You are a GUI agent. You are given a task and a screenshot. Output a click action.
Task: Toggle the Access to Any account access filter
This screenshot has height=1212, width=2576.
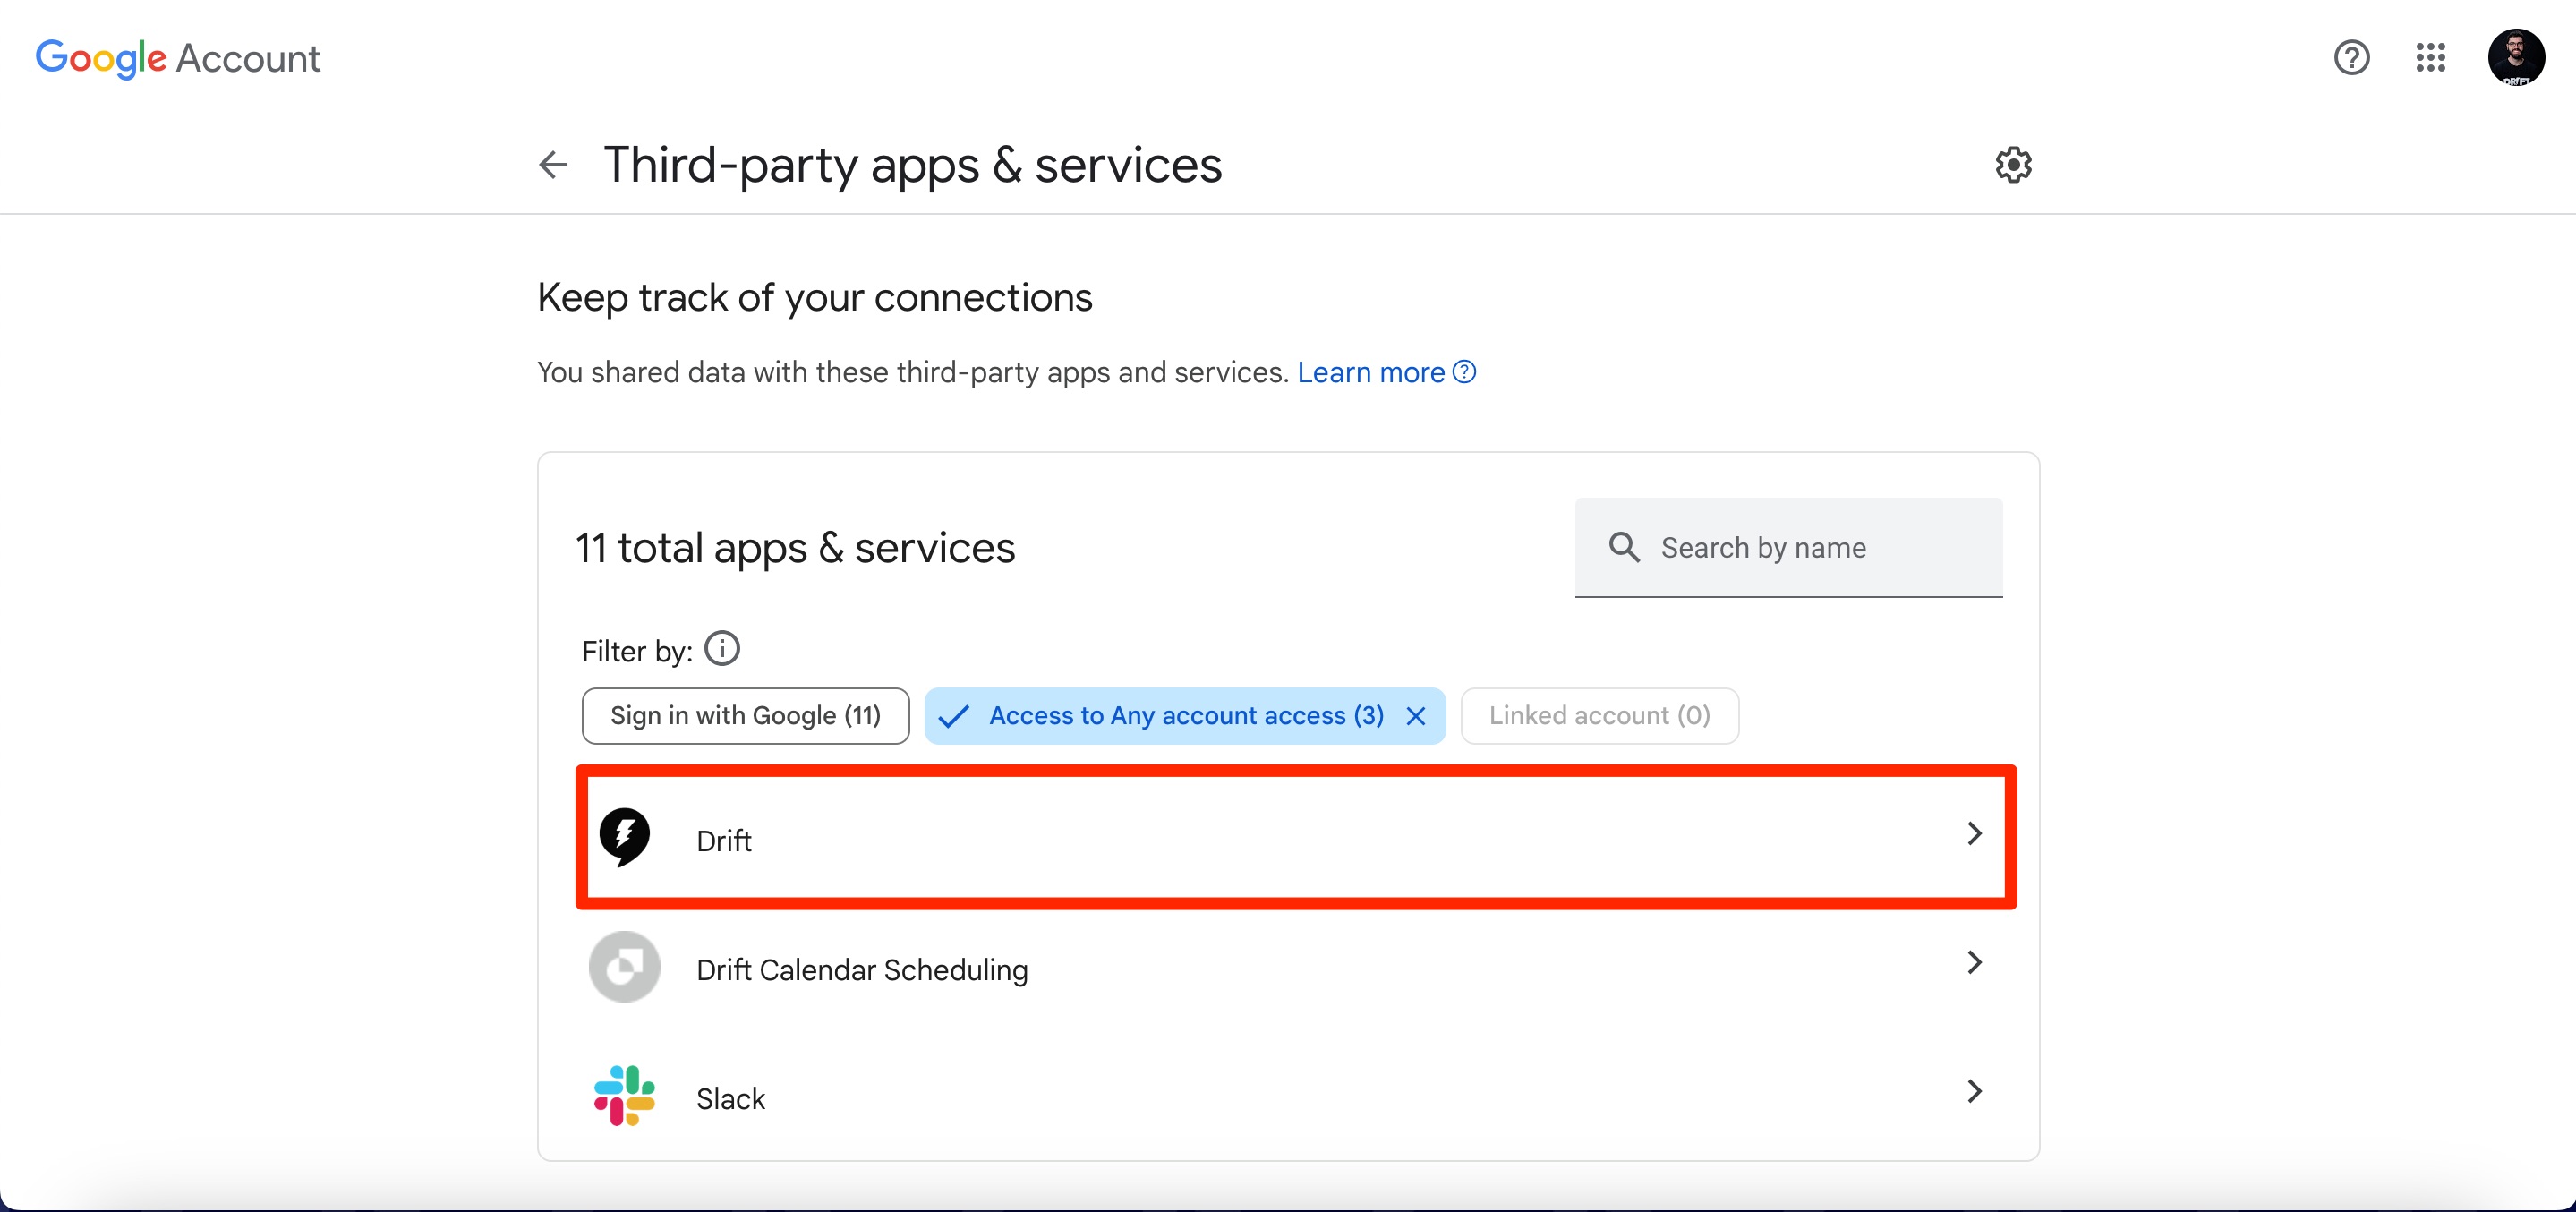coord(1185,716)
